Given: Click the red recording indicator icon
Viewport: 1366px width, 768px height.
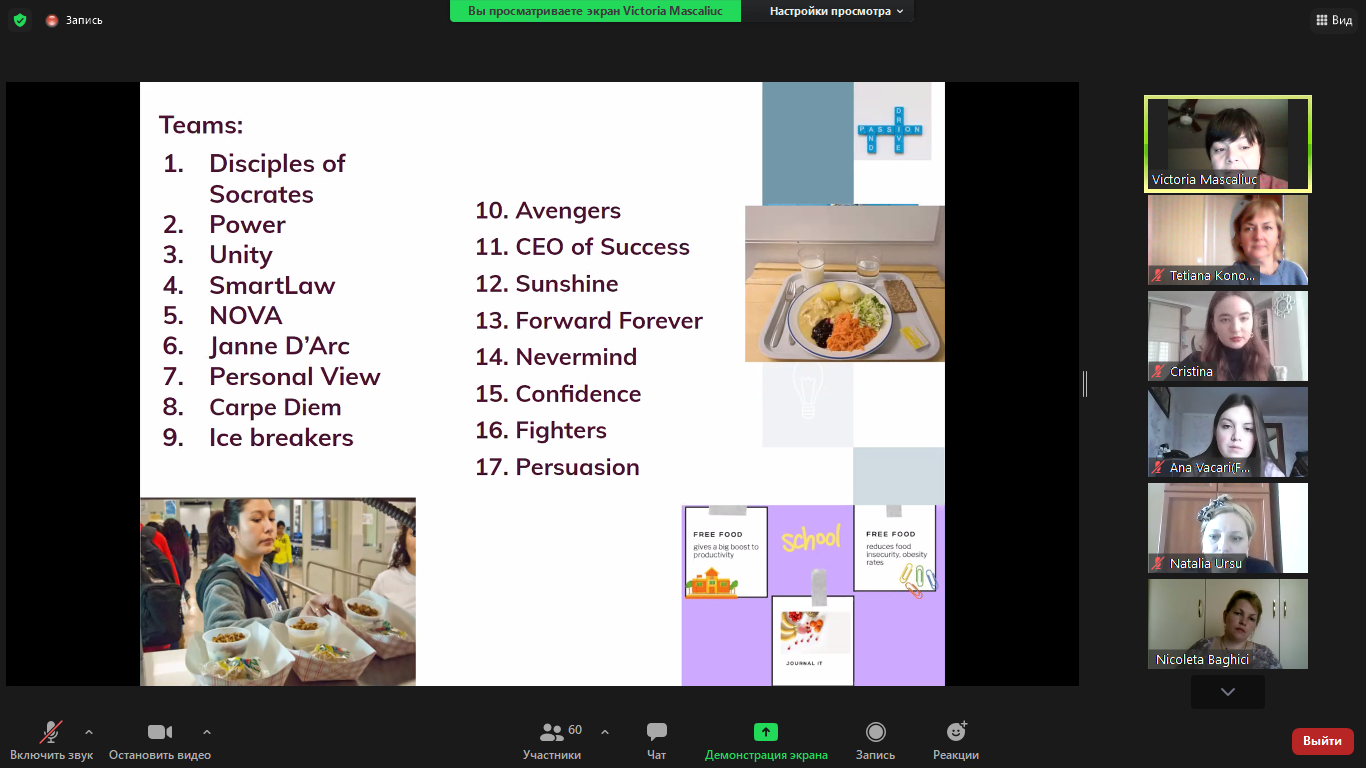Looking at the screenshot, I should (x=52, y=20).
